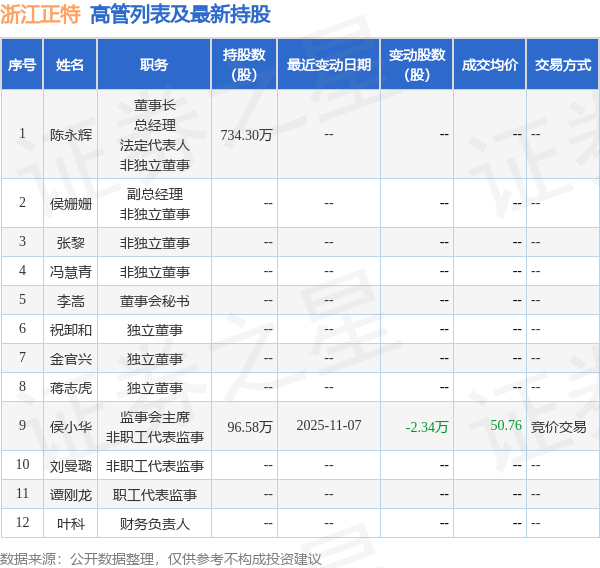Select the name 刘曼璐
Screen dimensions: 600x568
pyautogui.click(x=71, y=466)
